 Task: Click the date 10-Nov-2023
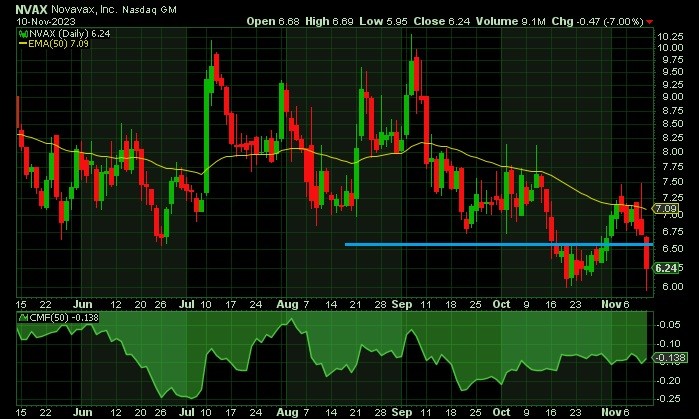pos(46,21)
